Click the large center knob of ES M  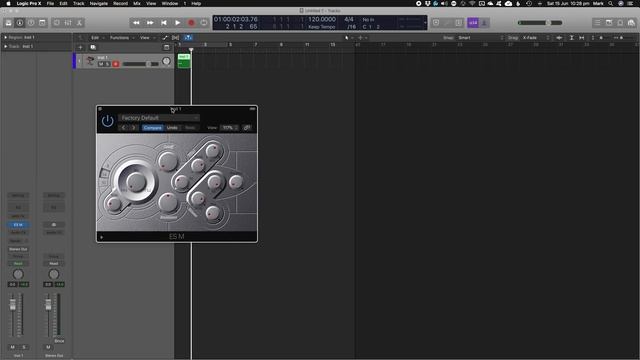coord(135,182)
